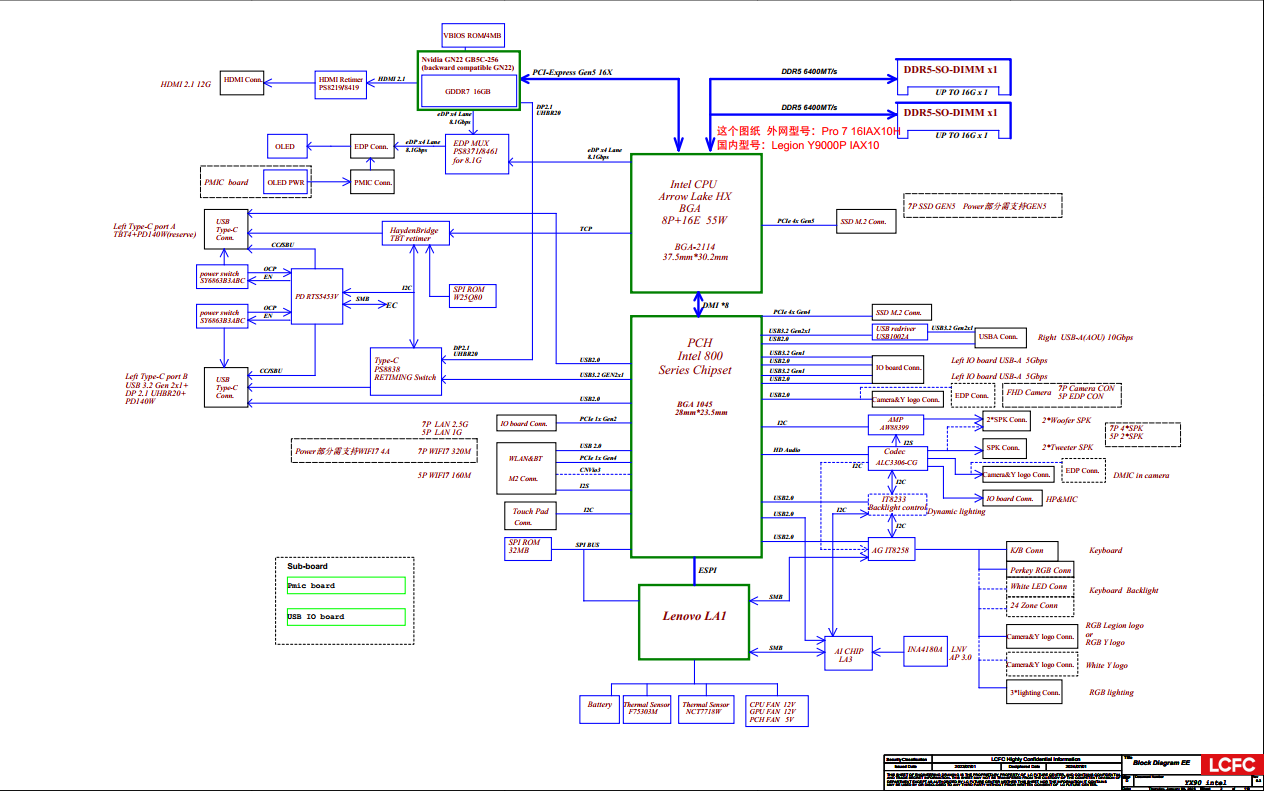Select the PMIC board dashed label
Image resolution: width=1264 pixels, height=791 pixels.
pos(225,183)
